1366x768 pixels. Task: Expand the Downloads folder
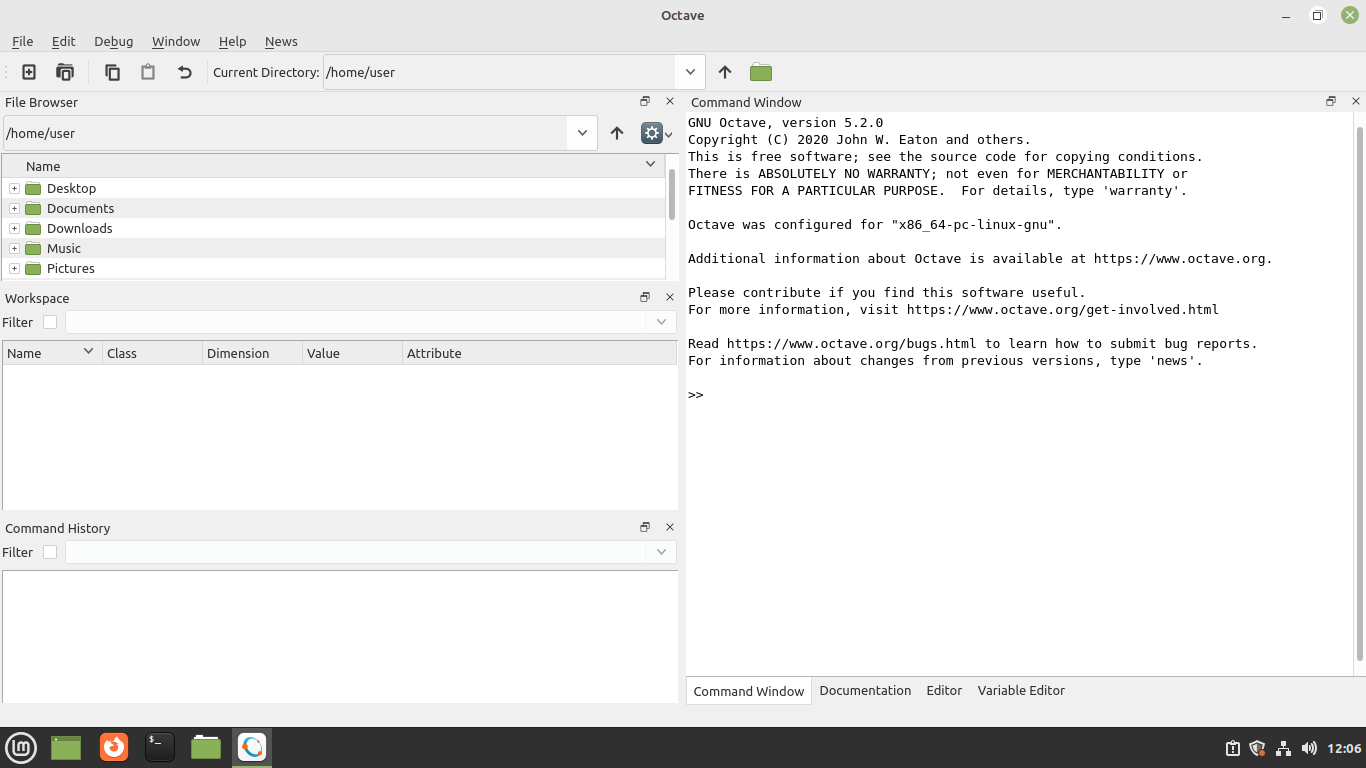click(14, 228)
